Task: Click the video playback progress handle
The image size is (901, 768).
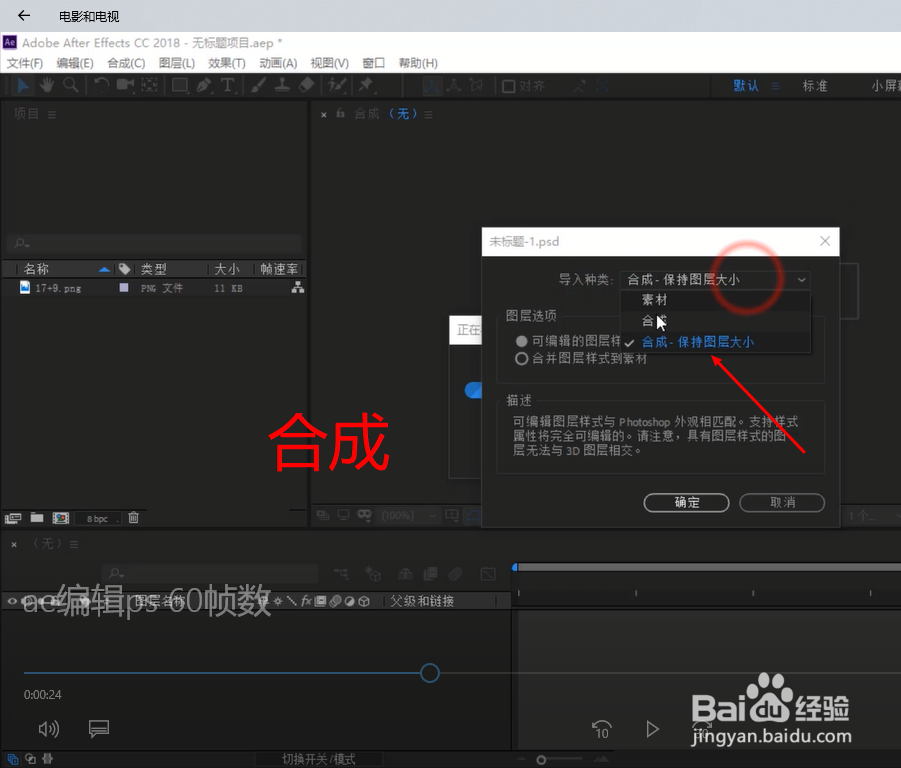Action: (x=430, y=673)
